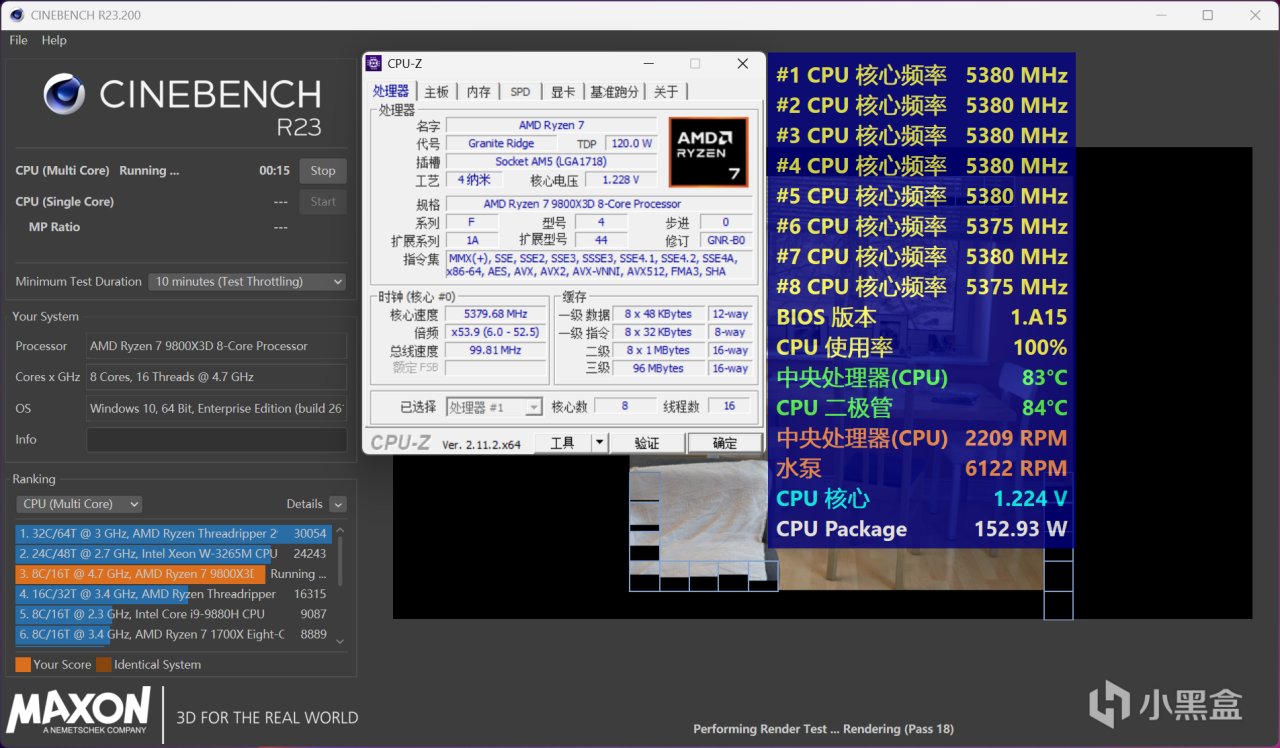Maximize the Cinebench window

[1208, 15]
